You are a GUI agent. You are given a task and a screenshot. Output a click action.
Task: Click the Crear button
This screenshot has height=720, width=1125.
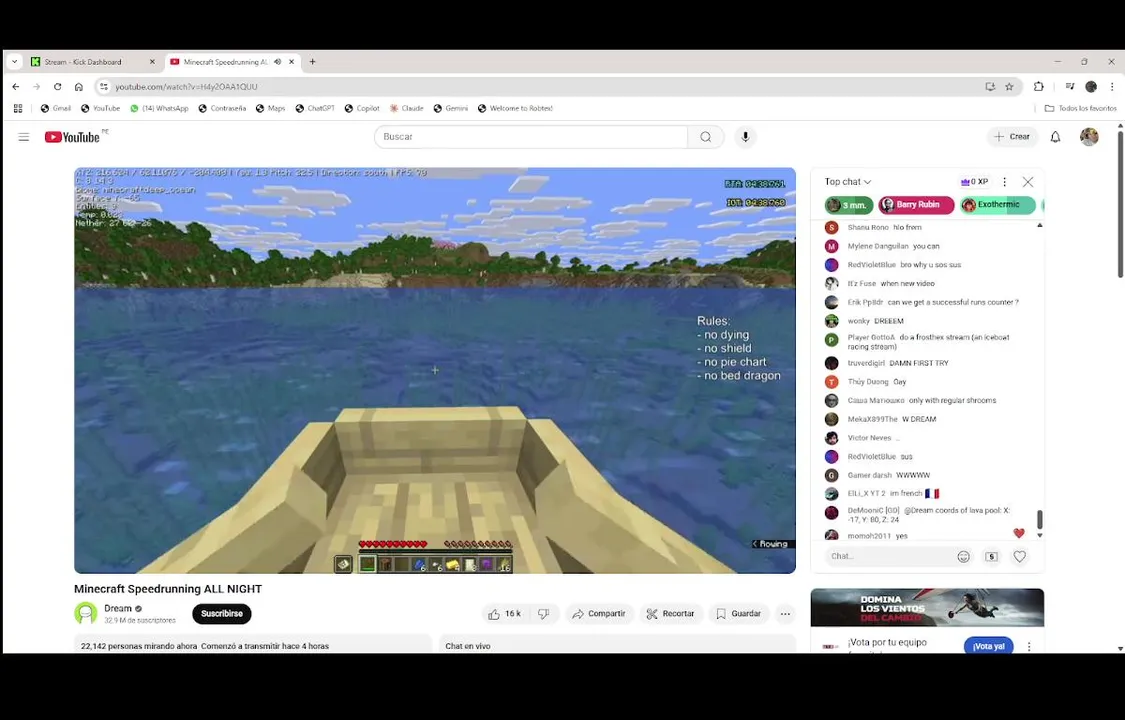pos(1012,137)
